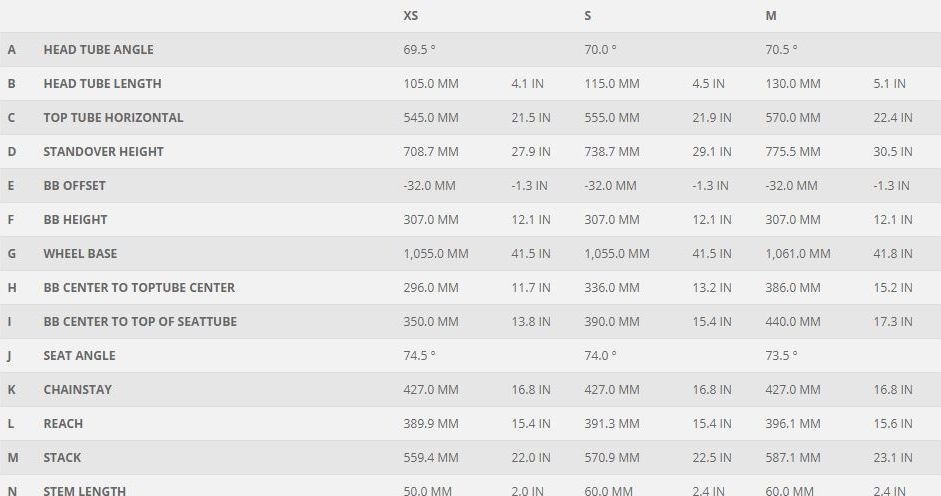941x496 pixels.
Task: Select the BB OFFSET row label
Action: pyautogui.click(x=74, y=186)
